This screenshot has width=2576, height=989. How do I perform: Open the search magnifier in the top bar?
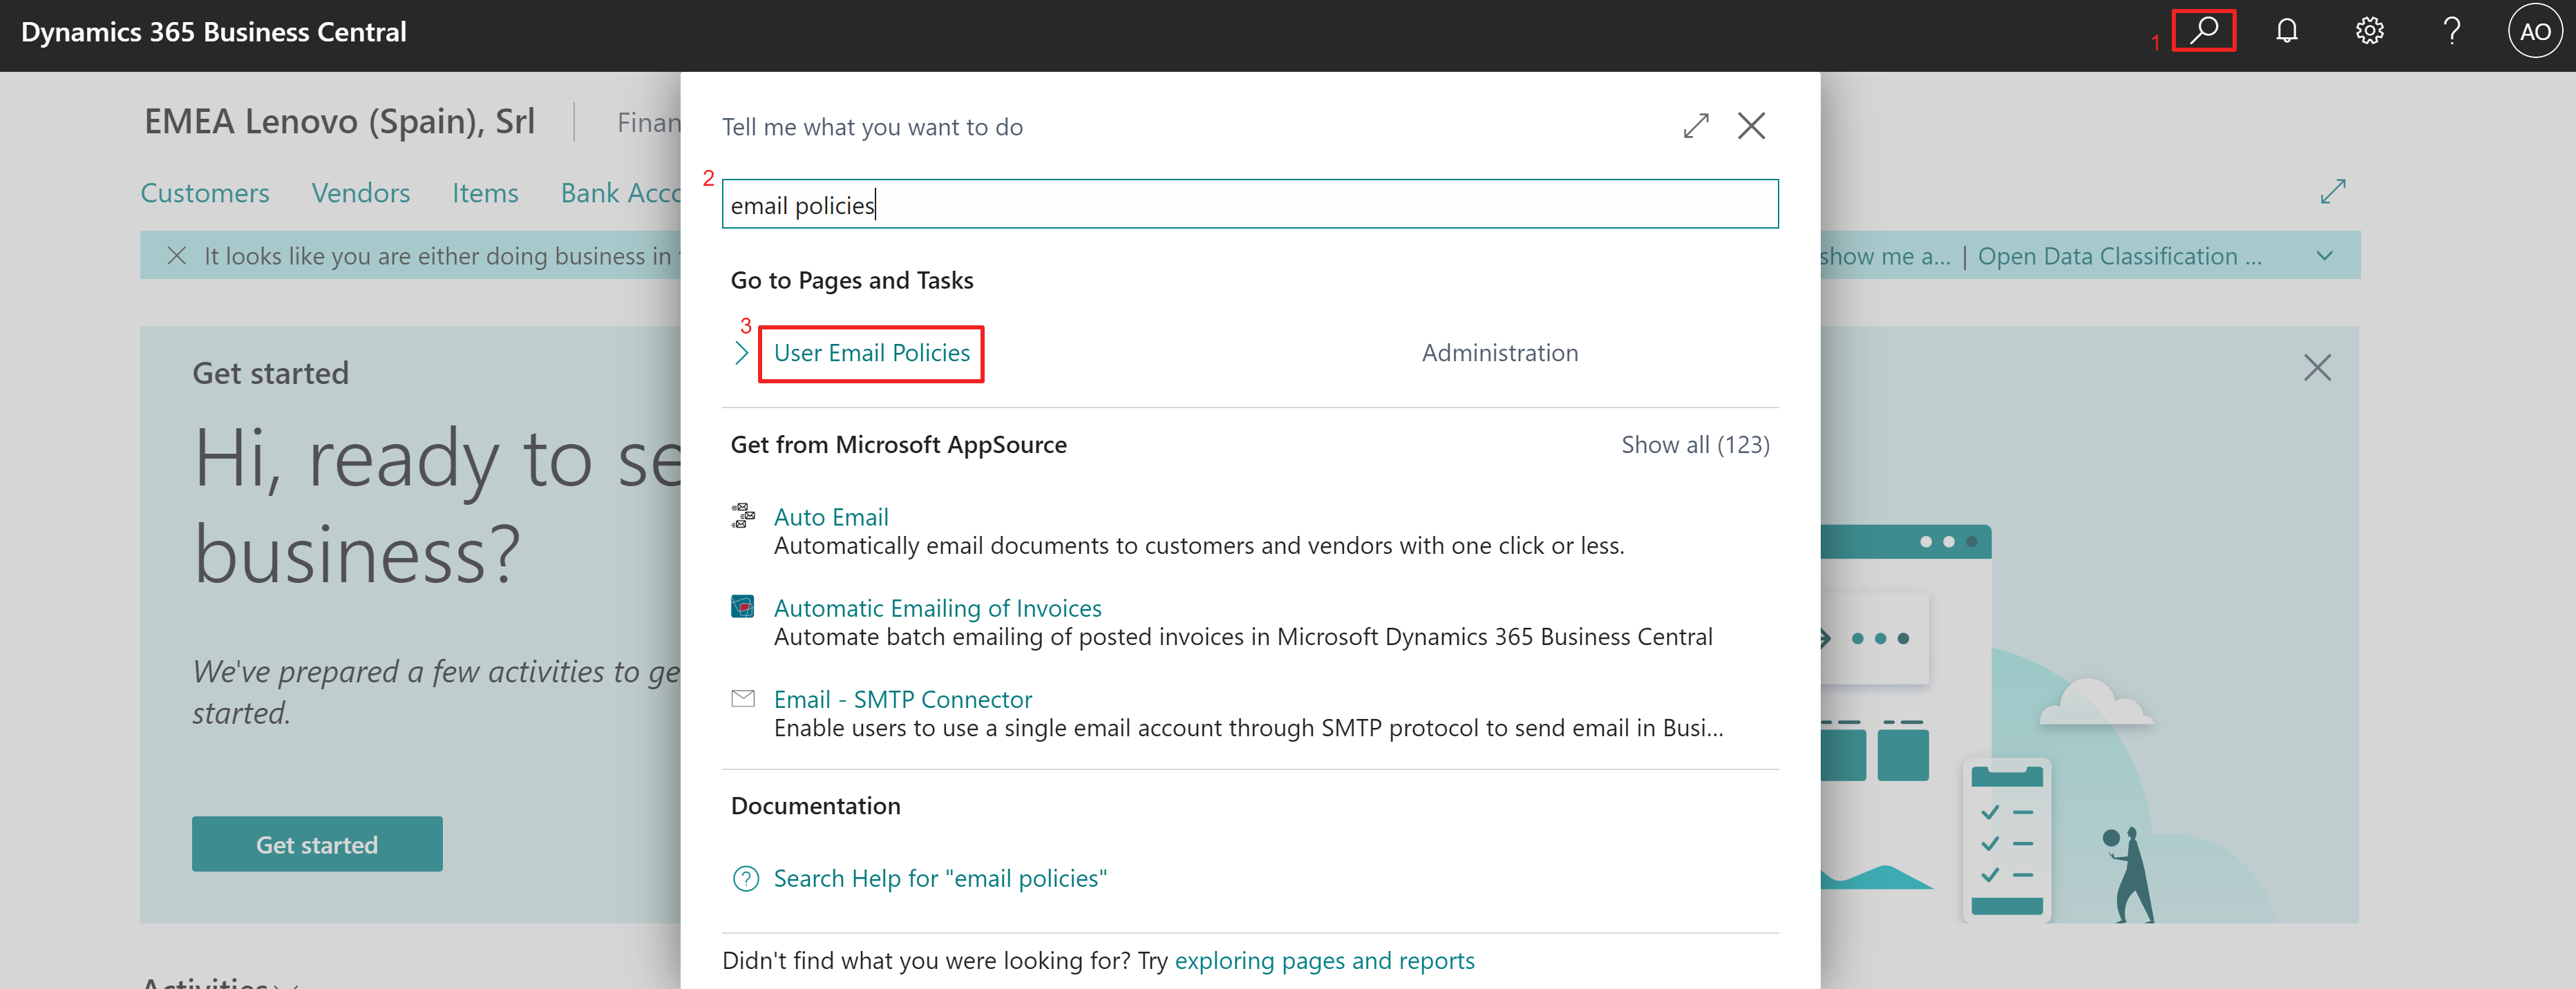tap(2203, 30)
